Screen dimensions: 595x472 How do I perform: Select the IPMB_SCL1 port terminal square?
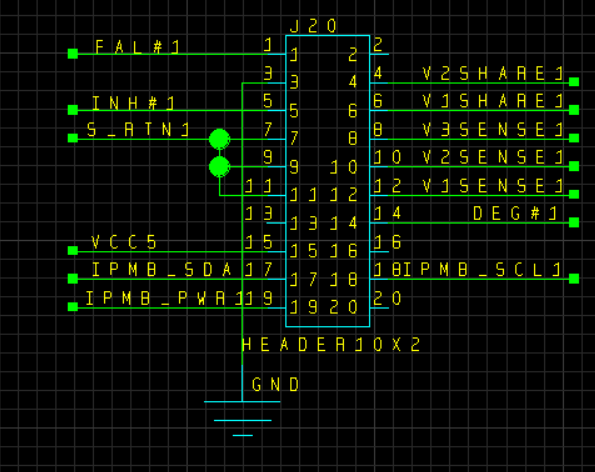pos(574,278)
